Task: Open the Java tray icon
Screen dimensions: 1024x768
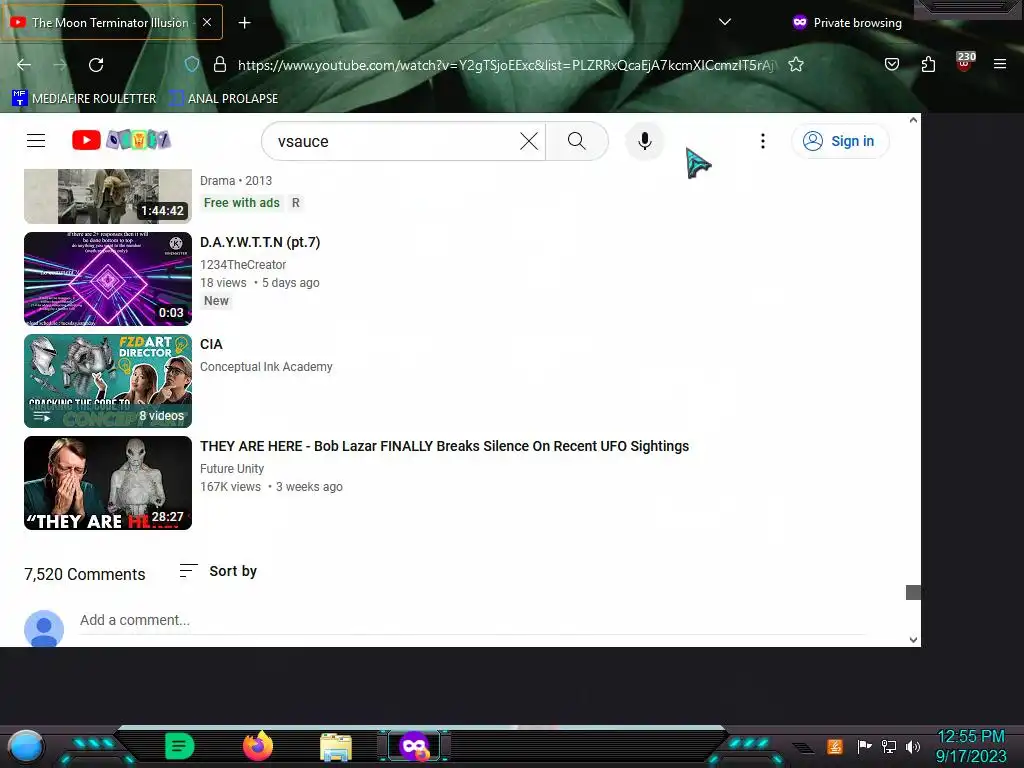Action: coord(834,746)
